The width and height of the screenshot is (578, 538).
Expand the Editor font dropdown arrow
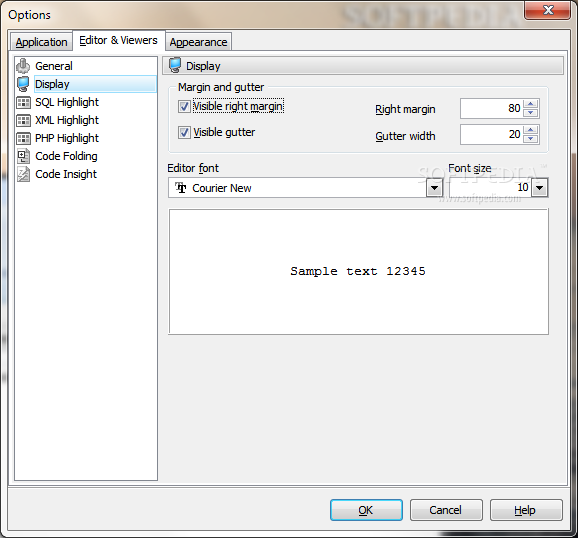click(x=434, y=188)
